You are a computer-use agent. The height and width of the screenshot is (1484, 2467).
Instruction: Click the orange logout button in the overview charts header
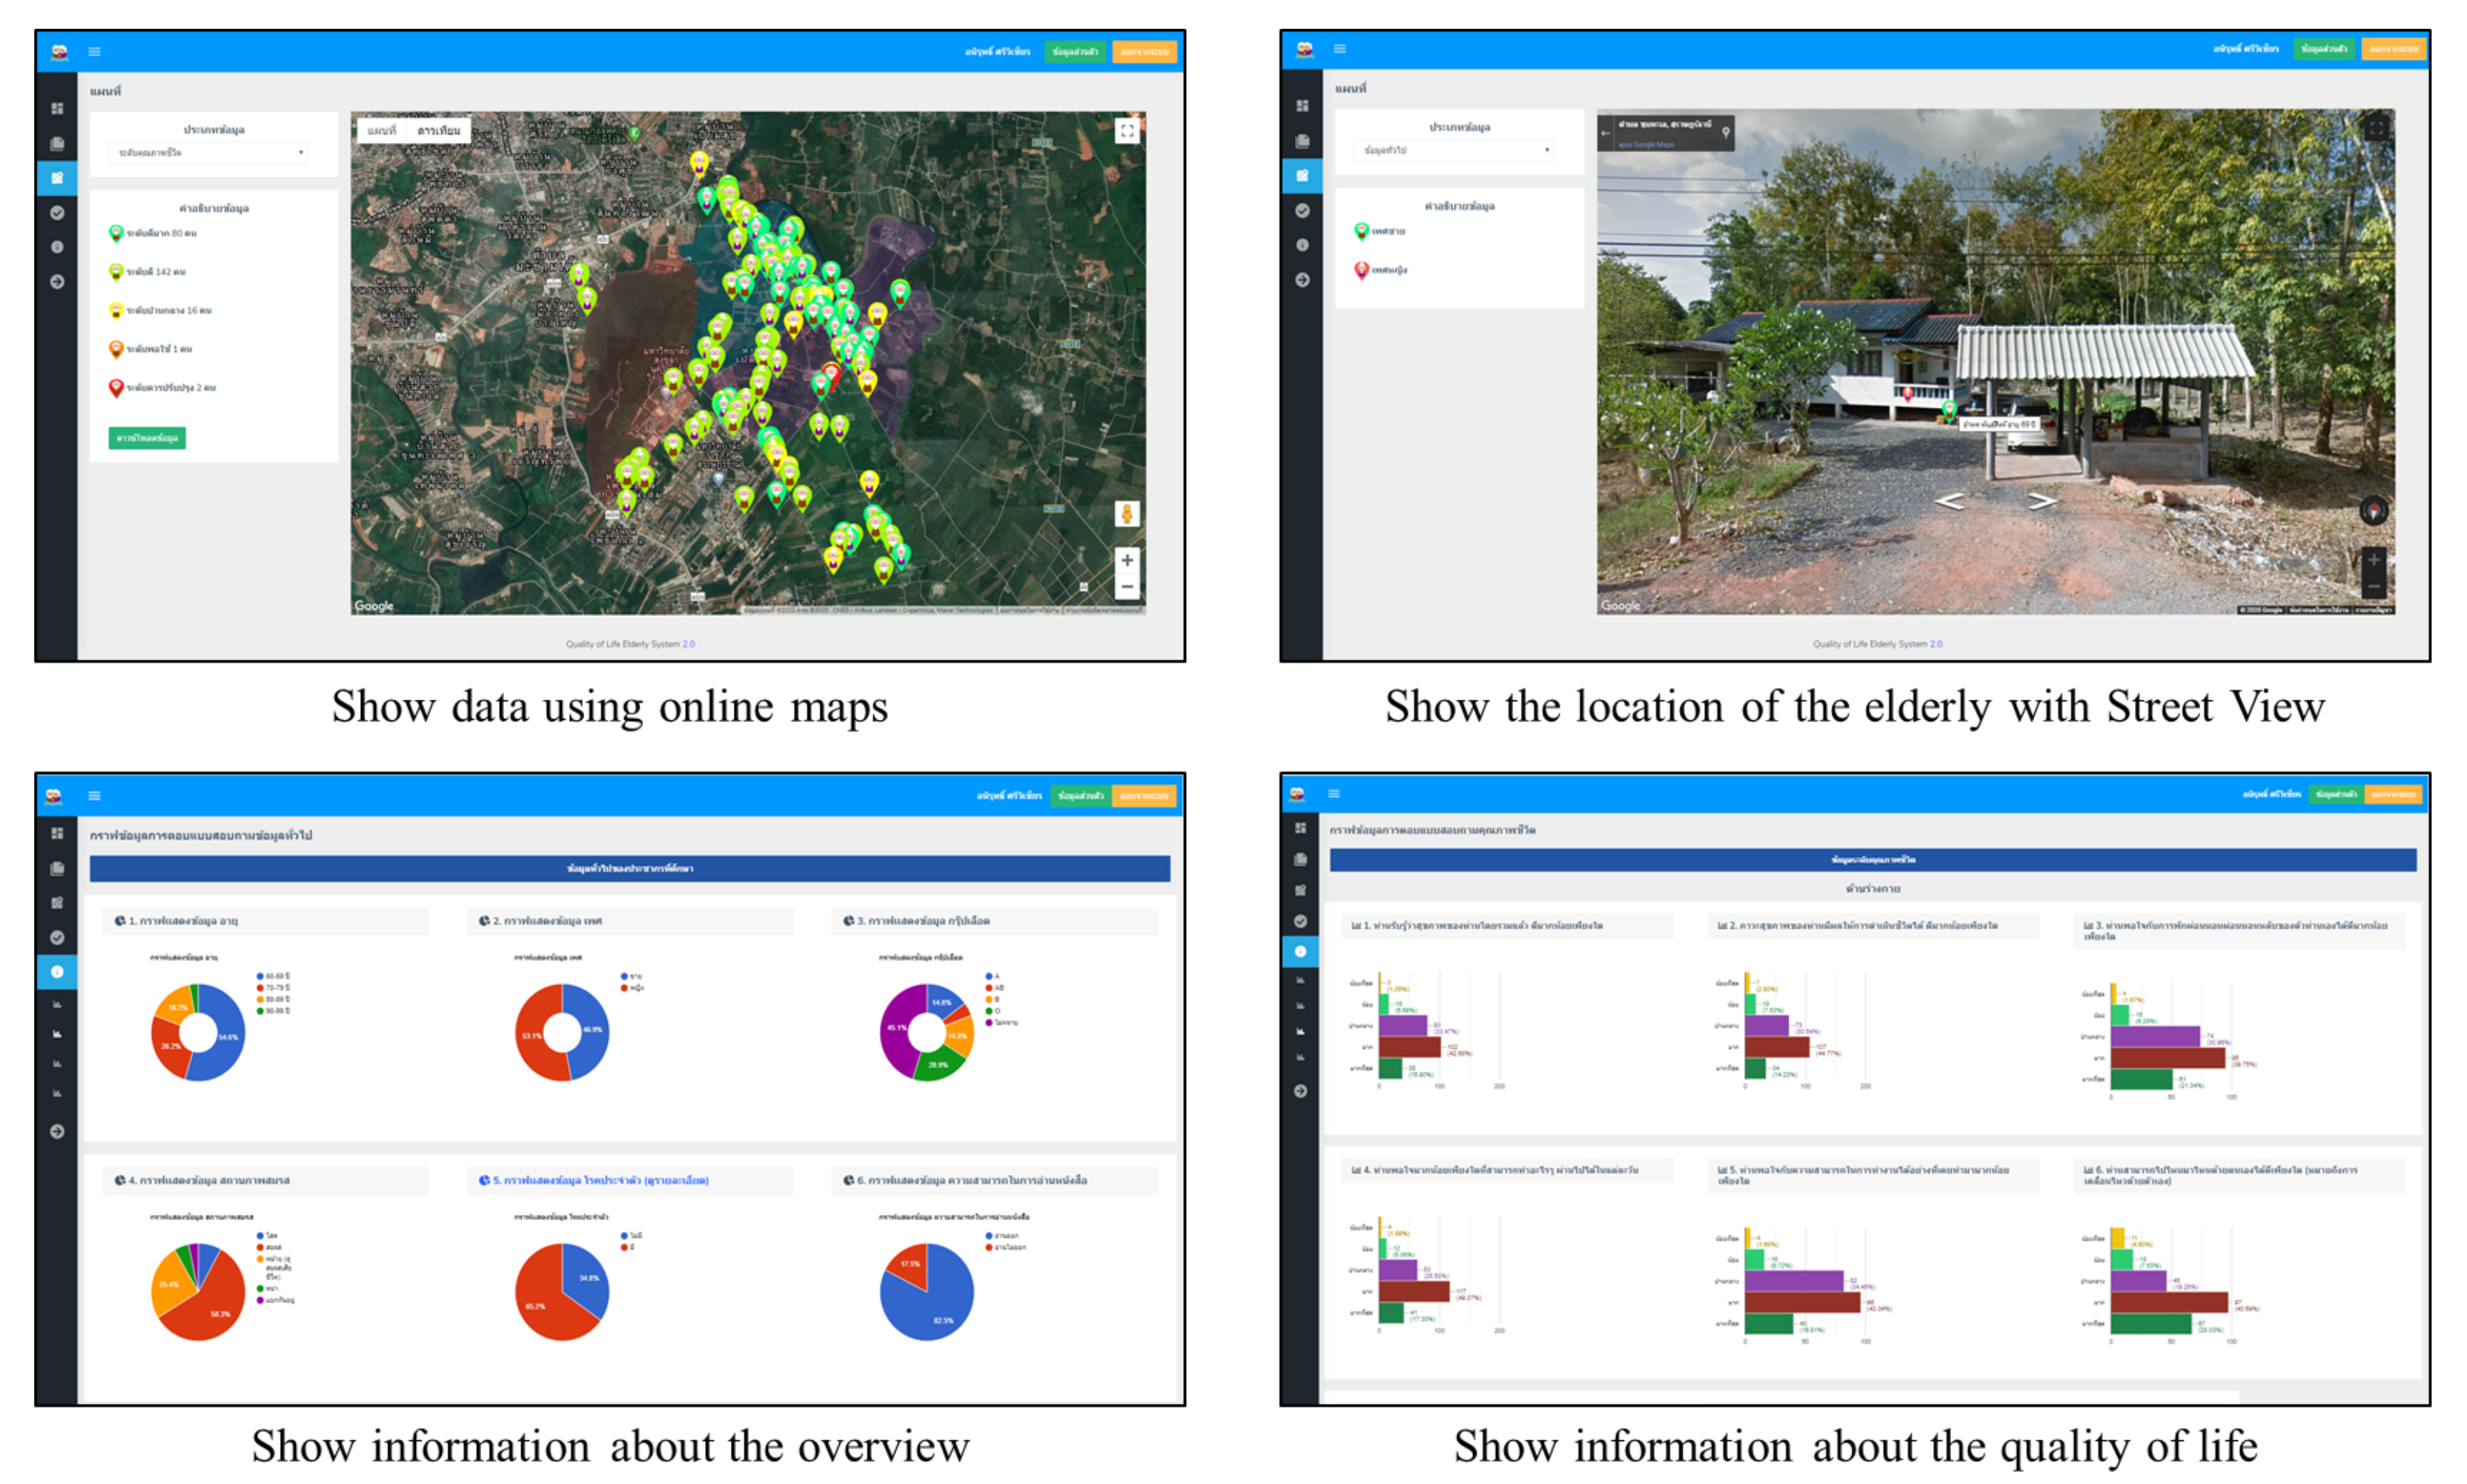click(x=1143, y=796)
